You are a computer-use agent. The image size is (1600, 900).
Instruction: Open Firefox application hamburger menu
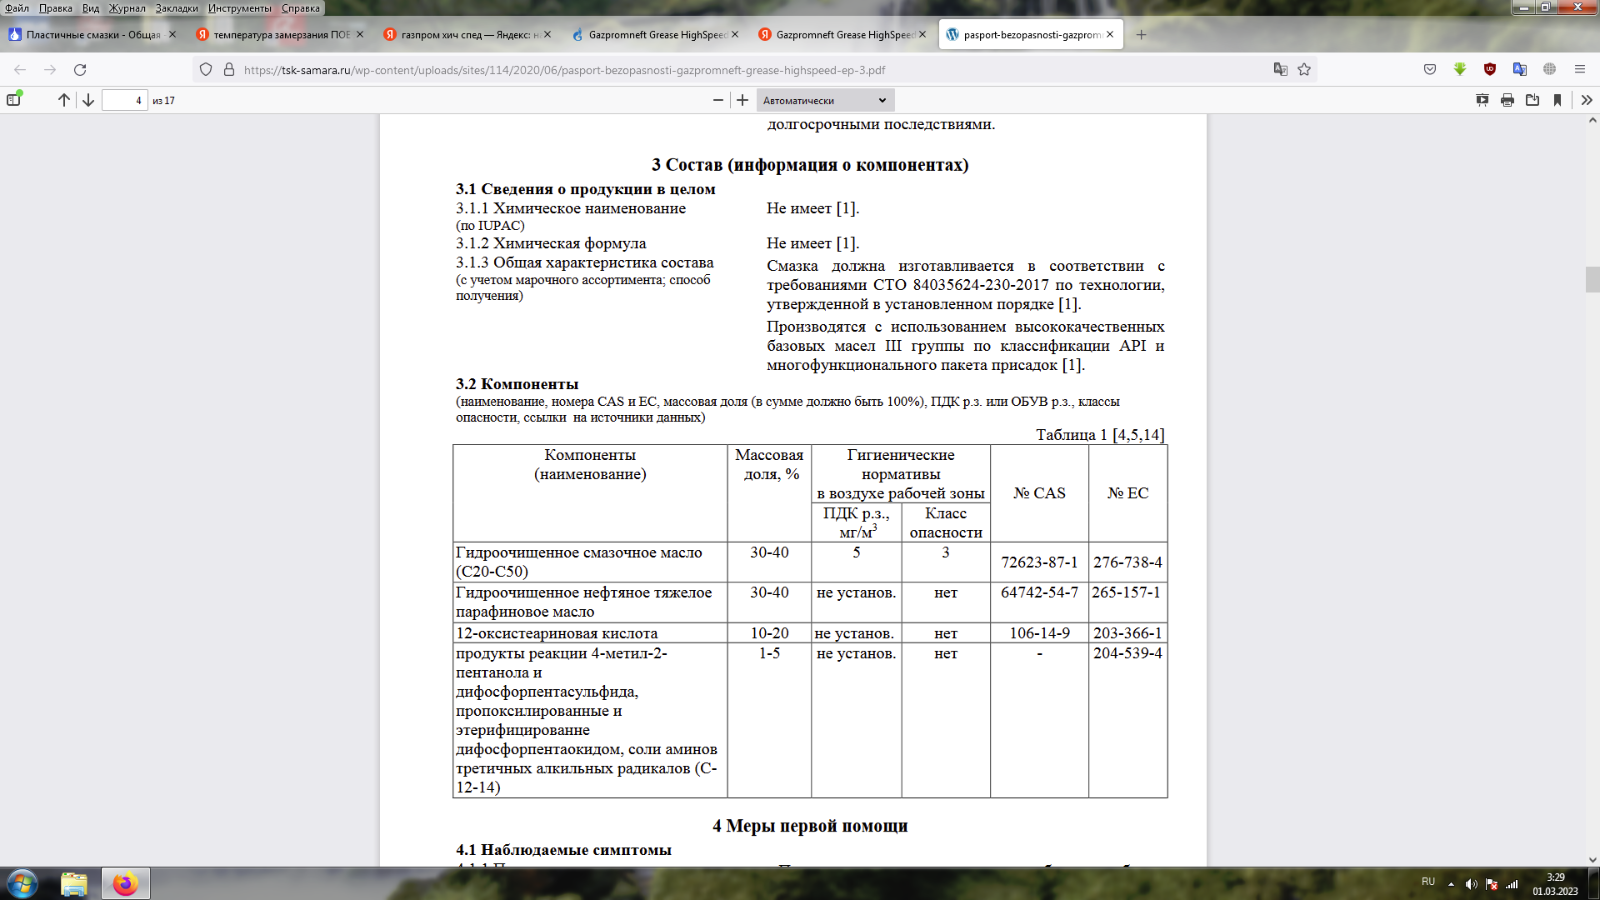[x=1580, y=70]
